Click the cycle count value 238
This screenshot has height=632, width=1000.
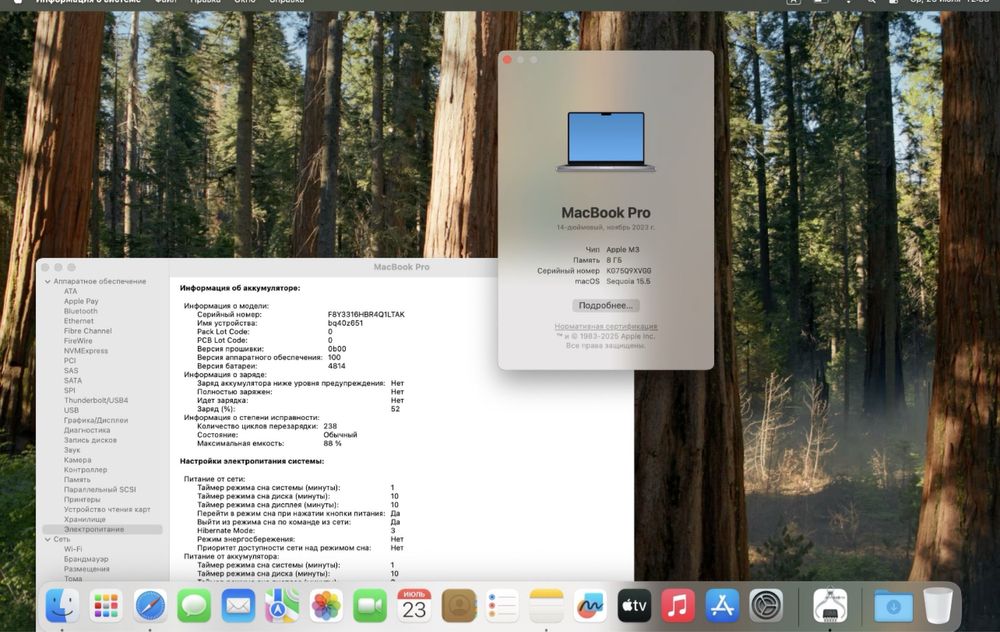(330, 426)
